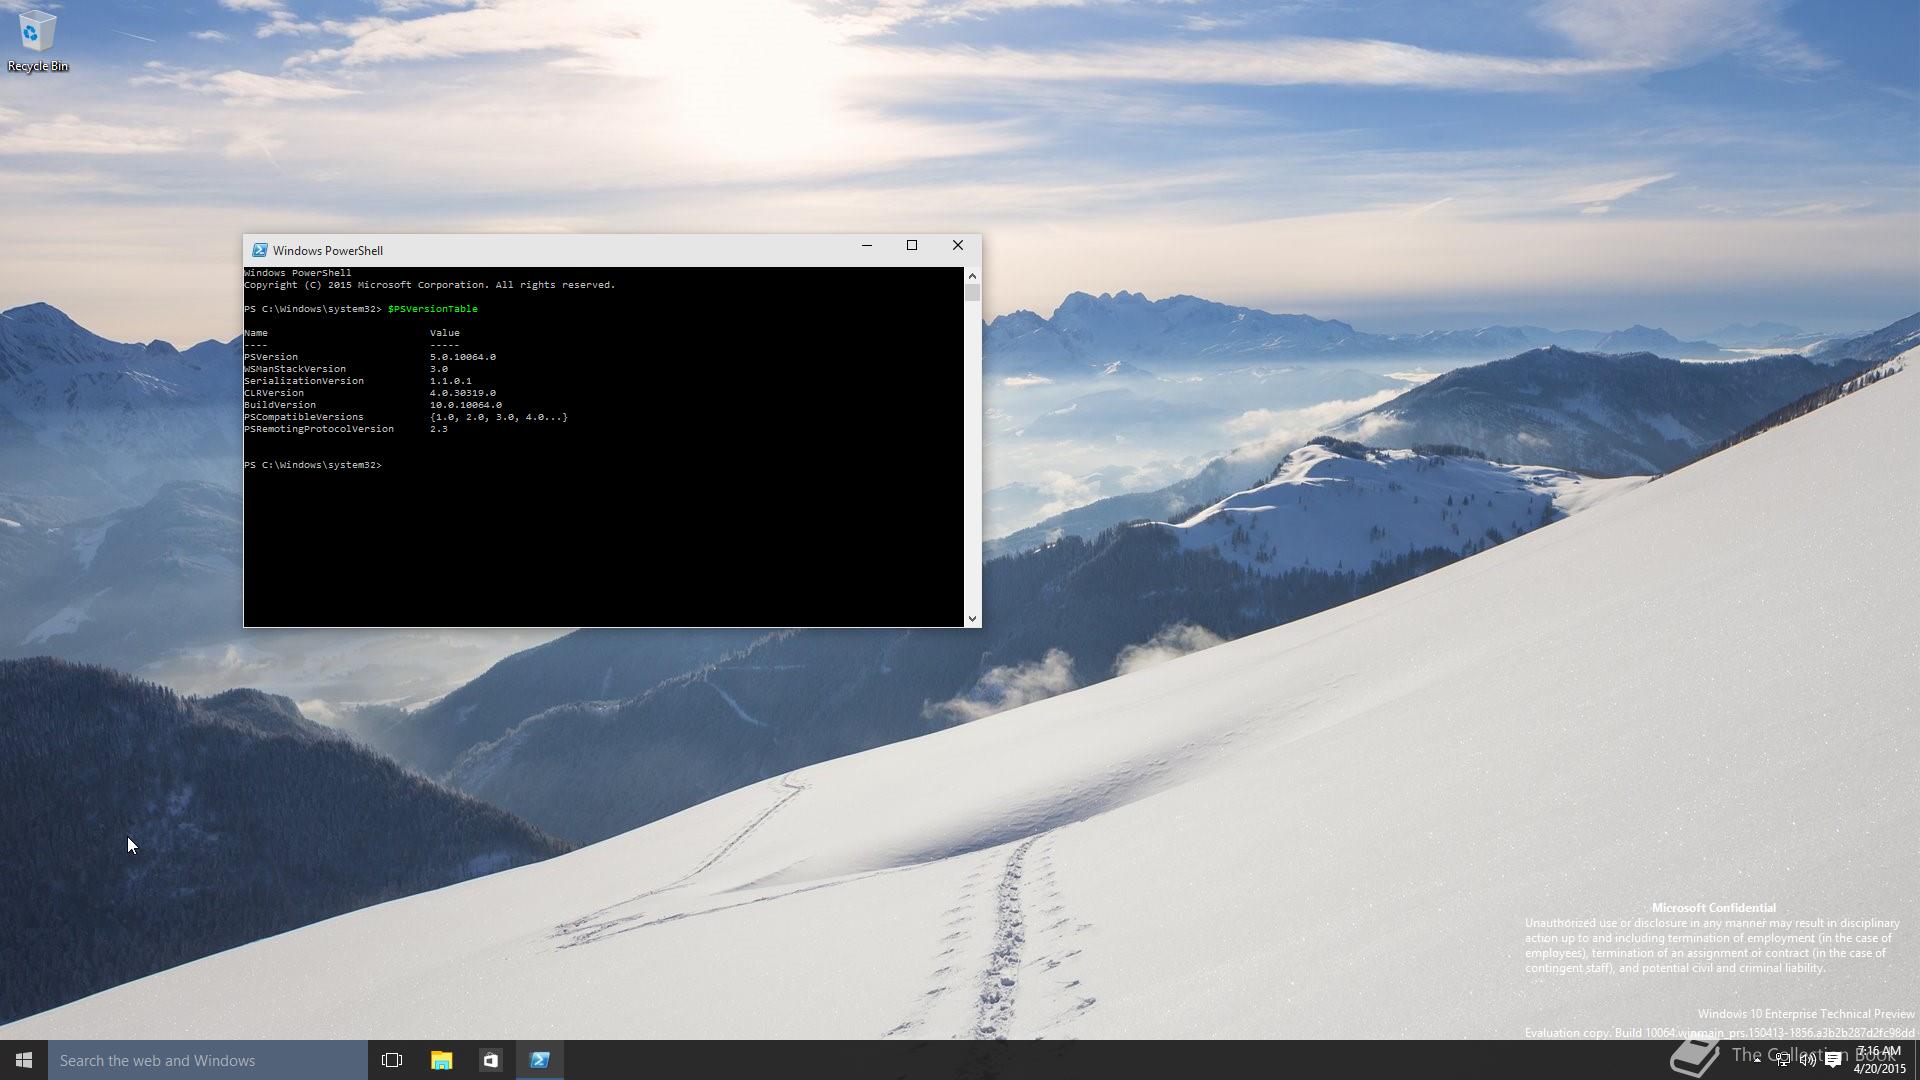This screenshot has height=1080, width=1920.
Task: Click the WSManStackVersion row name
Action: (x=295, y=369)
